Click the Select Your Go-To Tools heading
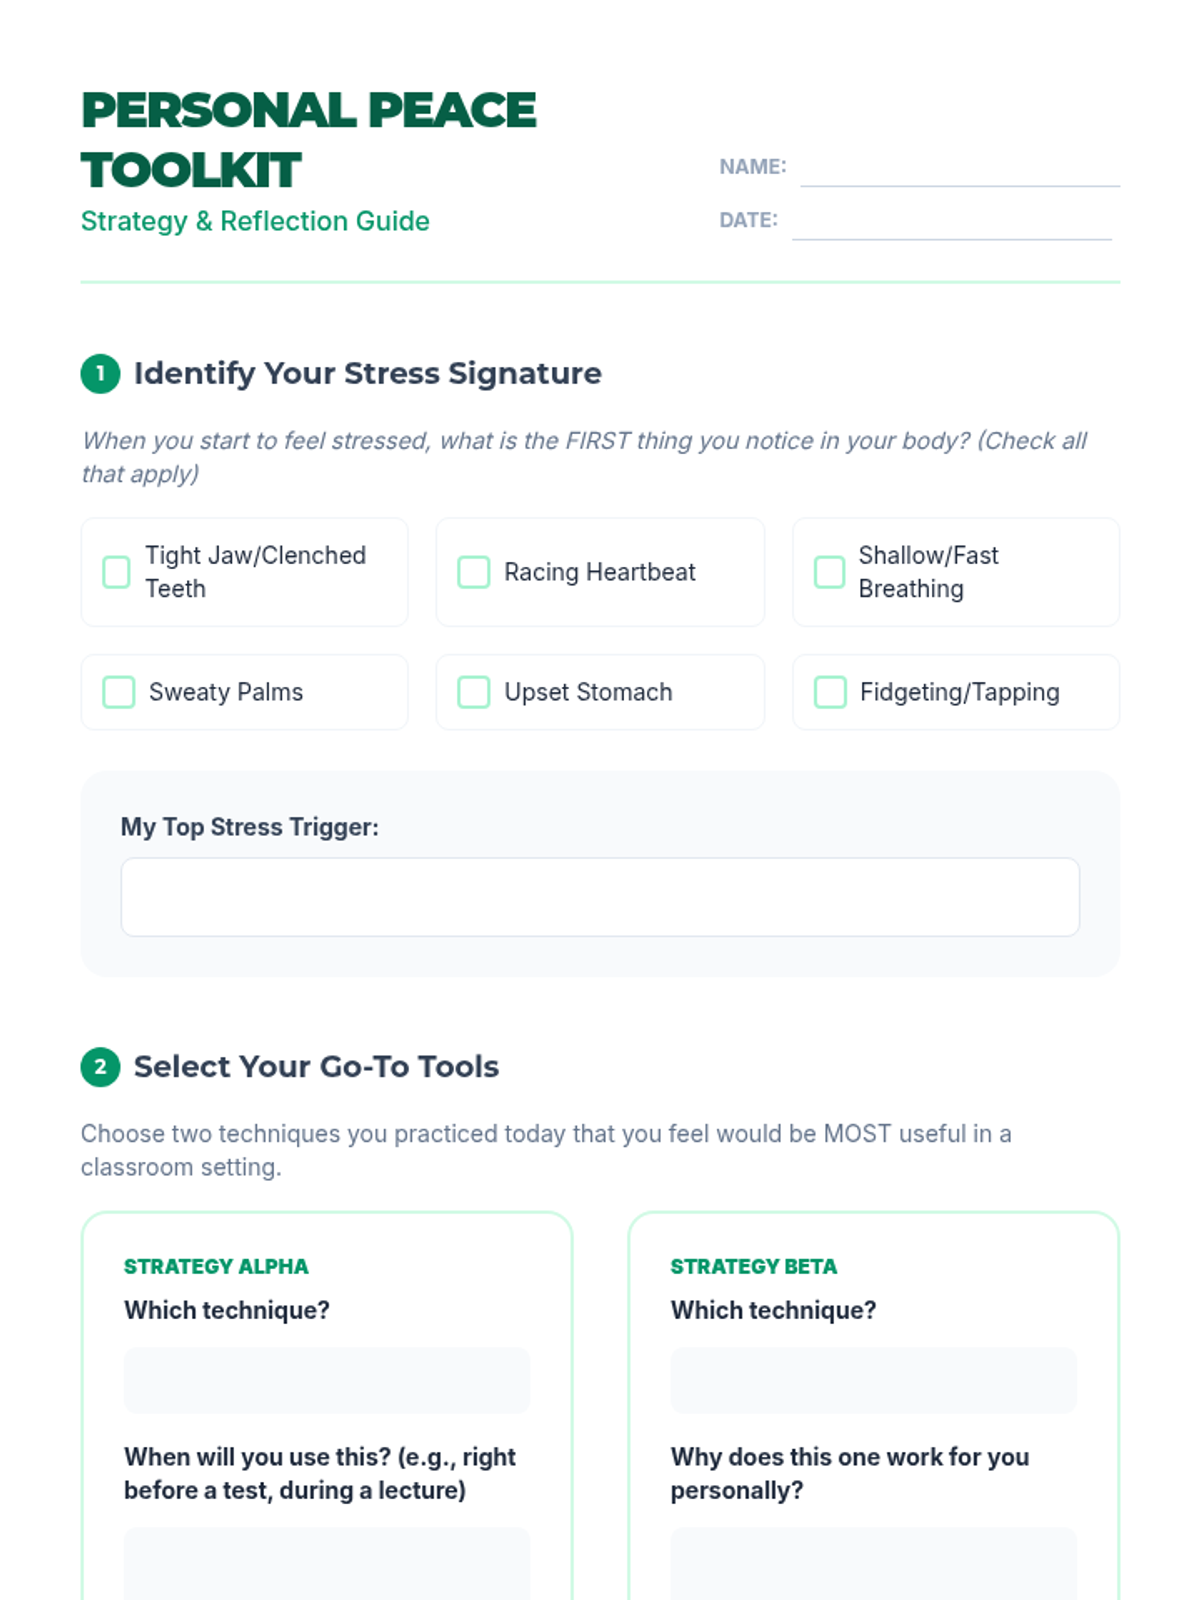This screenshot has width=1200, height=1600. [316, 1067]
